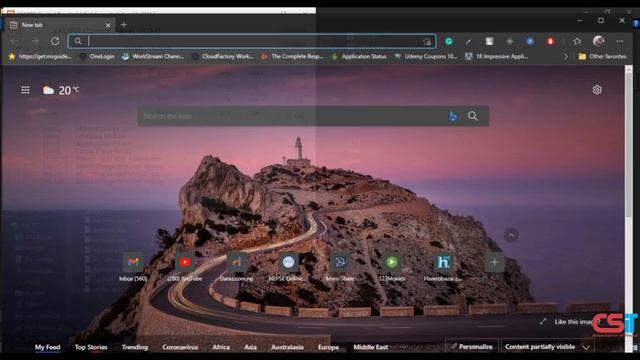
Task: Open the Other favorites folder
Action: click(602, 56)
